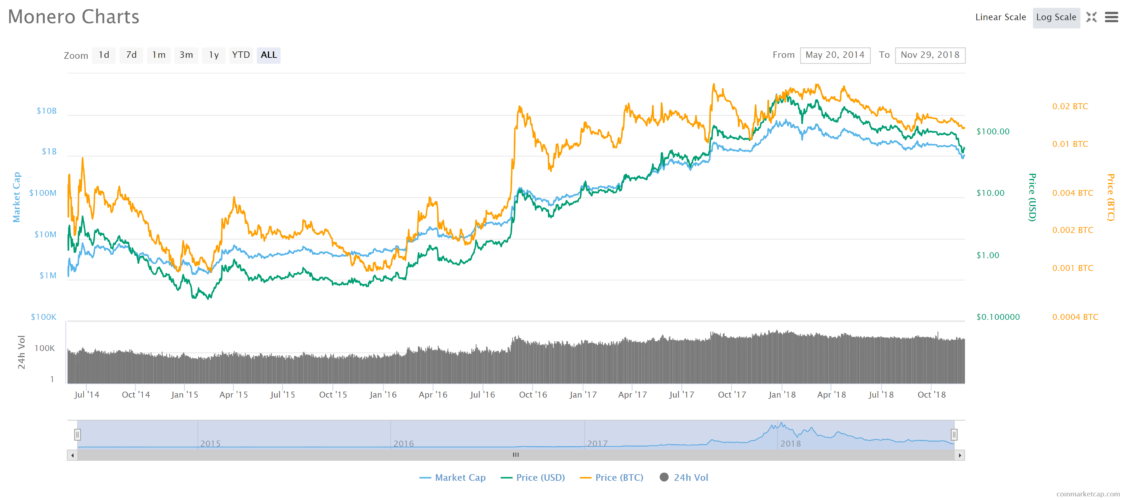Click the $100.00 price axis label
The height and width of the screenshot is (500, 1140).
coord(993,132)
